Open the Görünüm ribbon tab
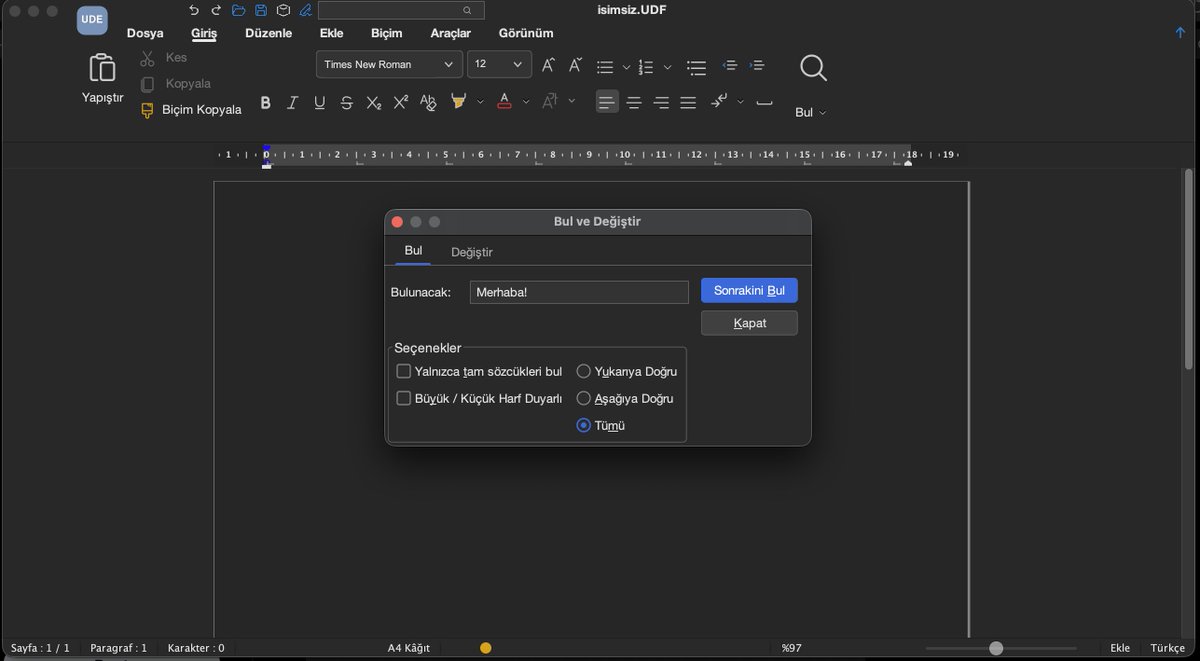Image resolution: width=1200 pixels, height=661 pixels. pyautogui.click(x=526, y=33)
